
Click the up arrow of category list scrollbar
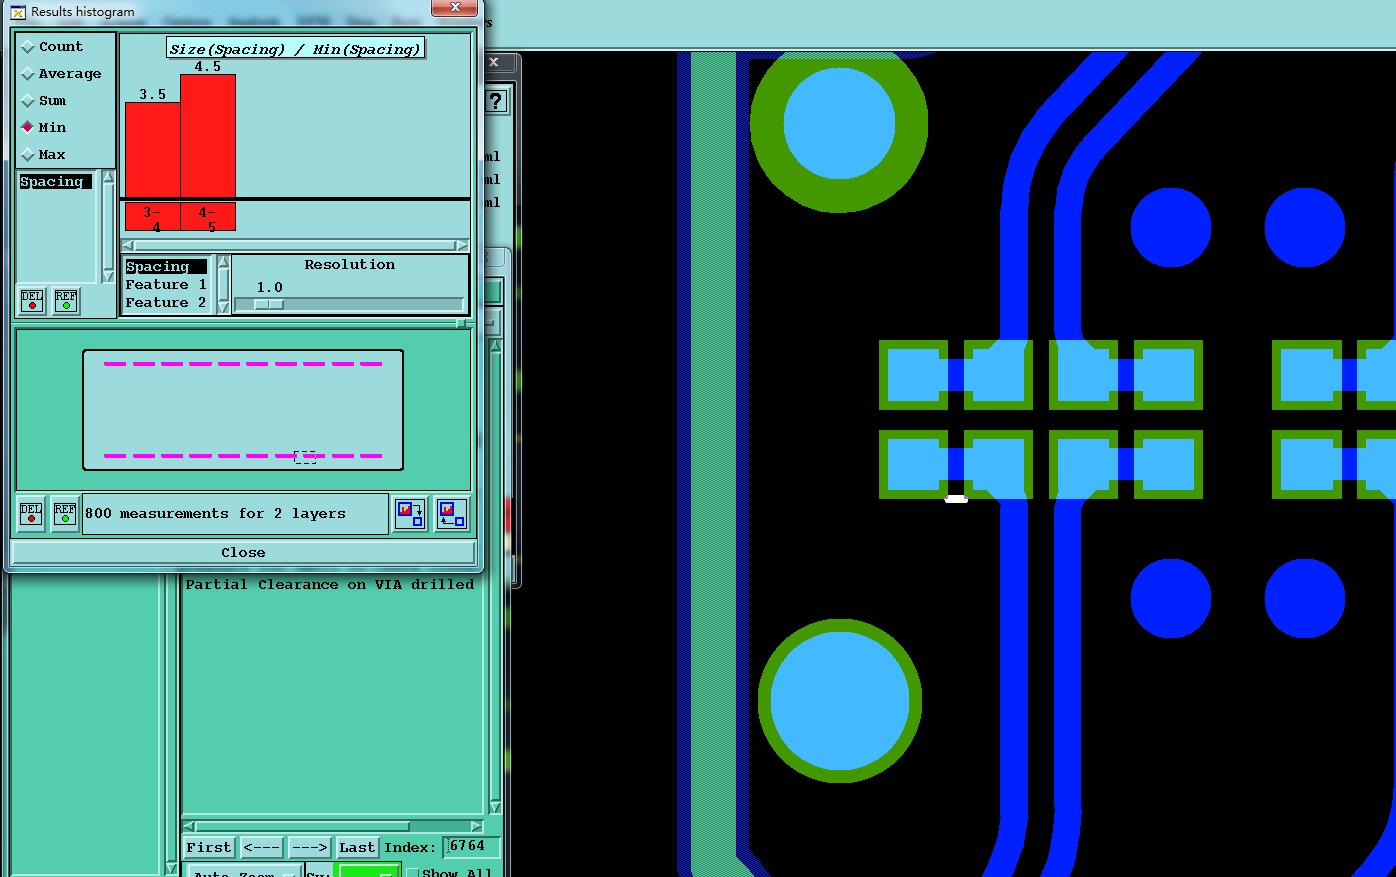coord(108,178)
